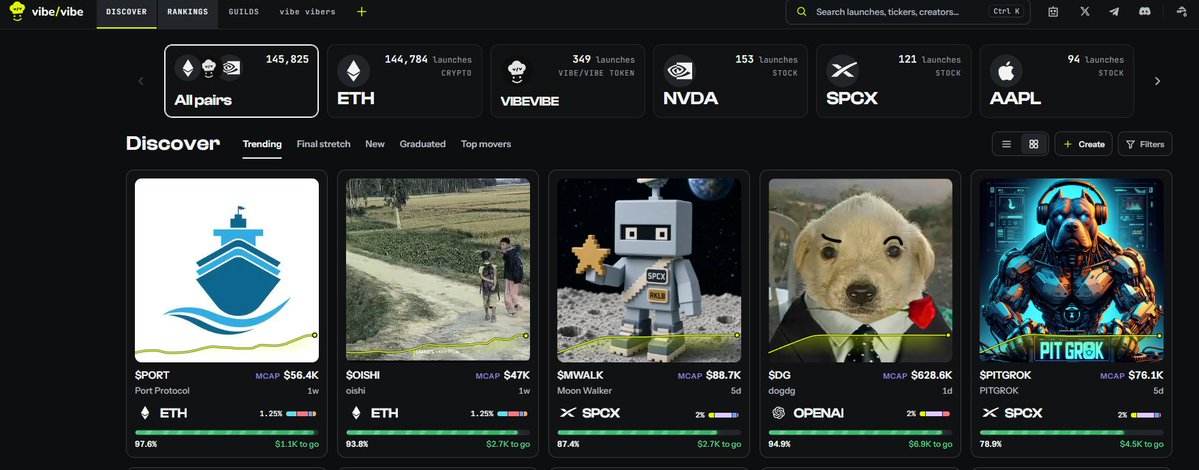Open the bot icon in the header
Image resolution: width=1199 pixels, height=470 pixels.
pos(1053,11)
